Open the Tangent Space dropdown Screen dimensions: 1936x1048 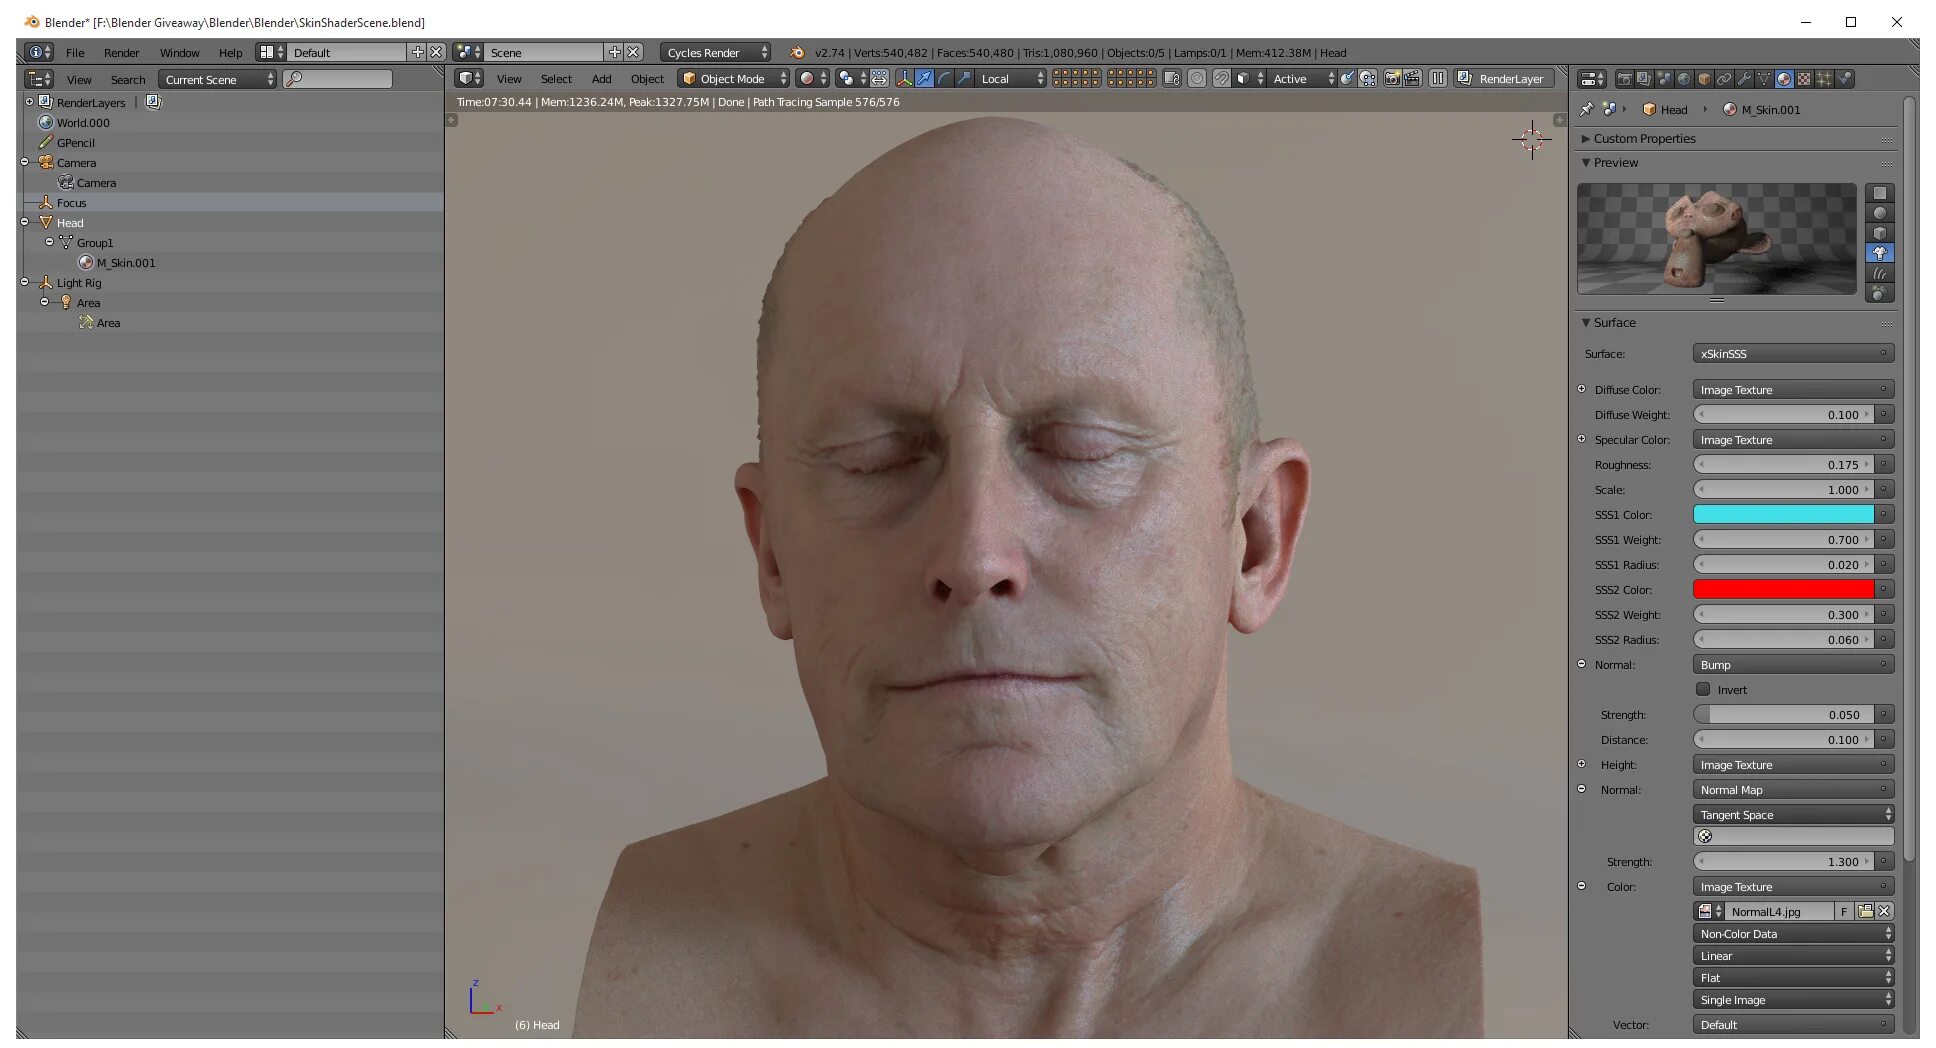(x=1794, y=815)
